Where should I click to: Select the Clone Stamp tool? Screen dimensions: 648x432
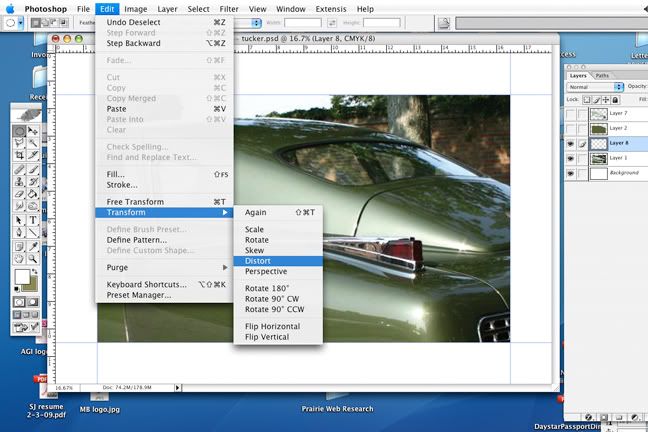19,181
